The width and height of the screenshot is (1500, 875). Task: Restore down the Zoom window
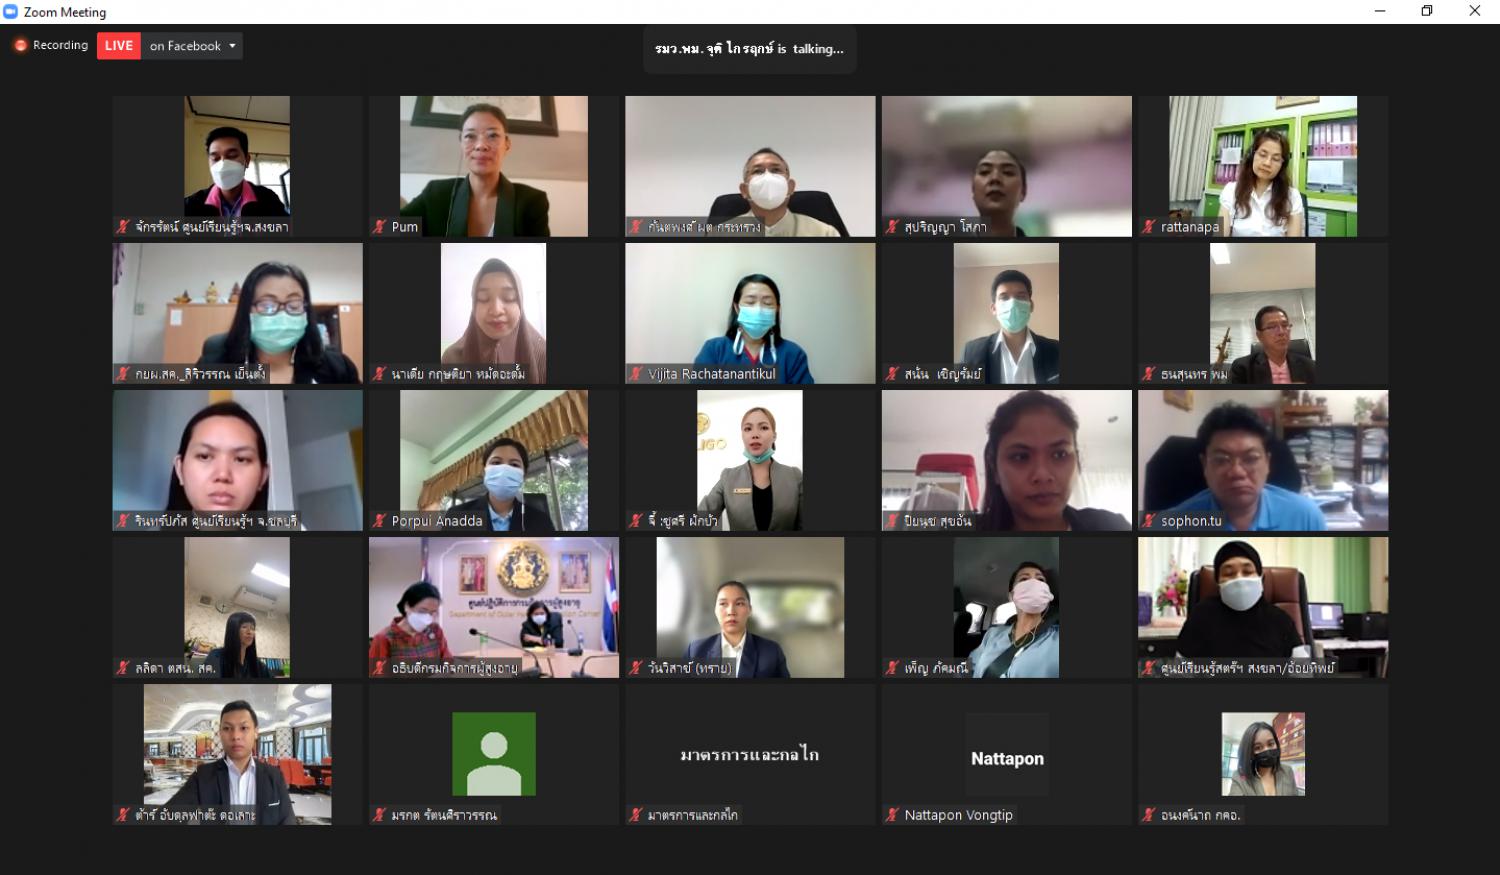point(1427,11)
